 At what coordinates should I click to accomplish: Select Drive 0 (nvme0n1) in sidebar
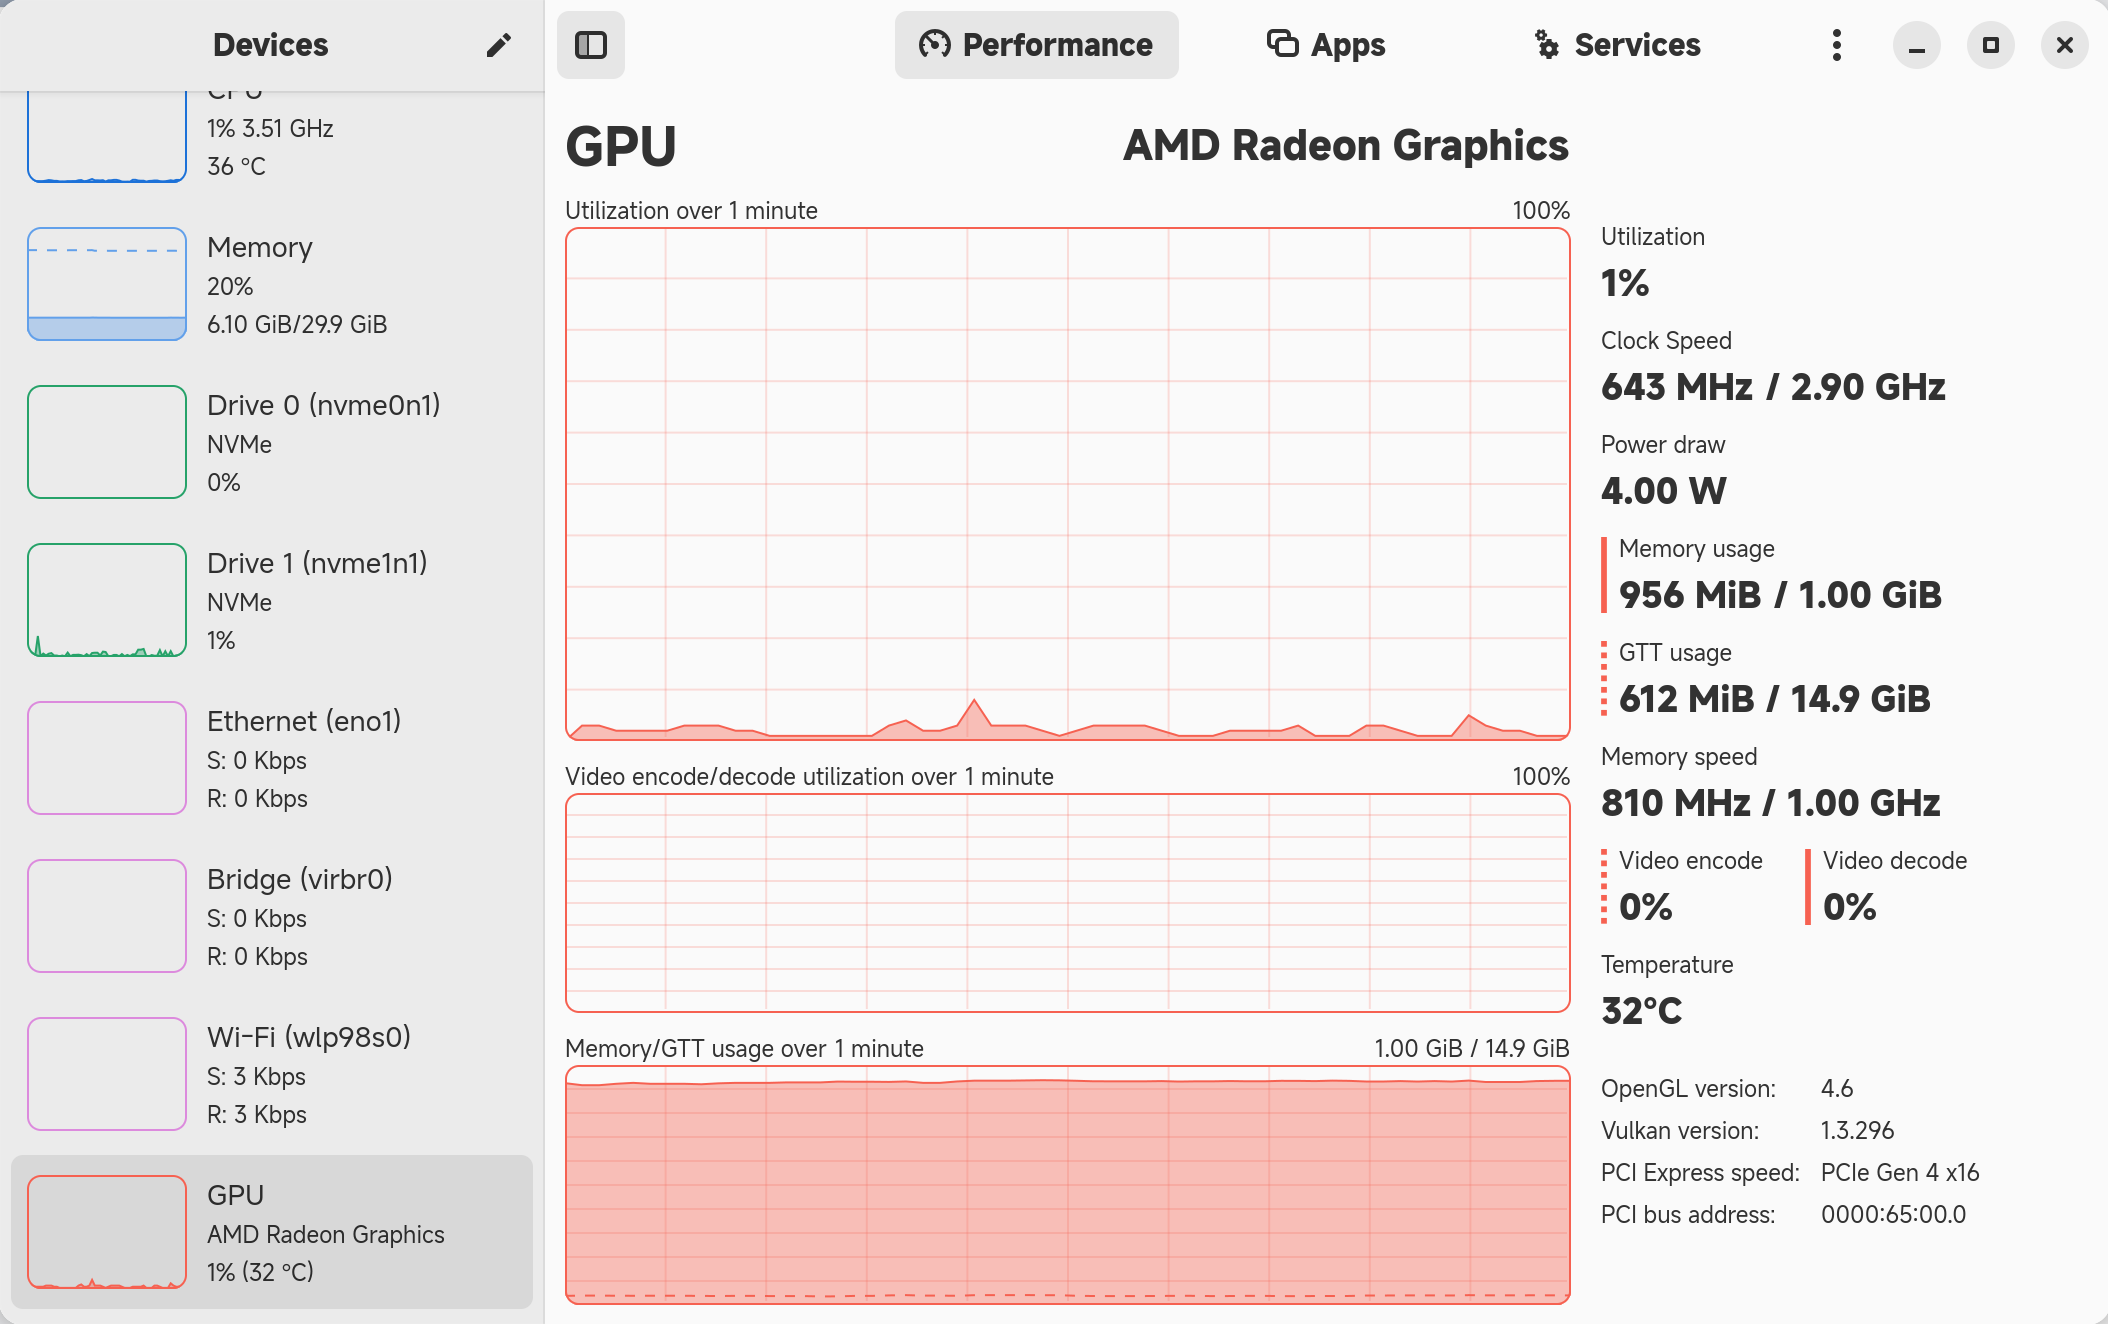point(272,443)
